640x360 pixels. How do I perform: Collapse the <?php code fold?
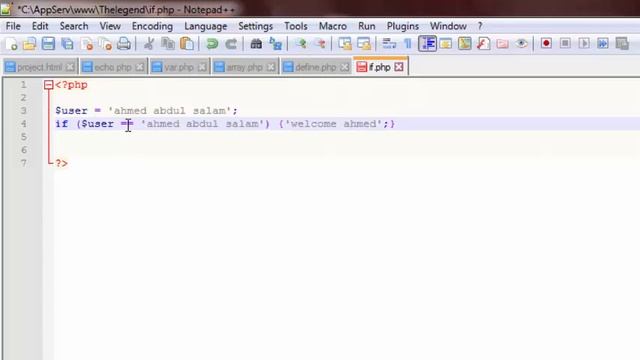pyautogui.click(x=49, y=85)
